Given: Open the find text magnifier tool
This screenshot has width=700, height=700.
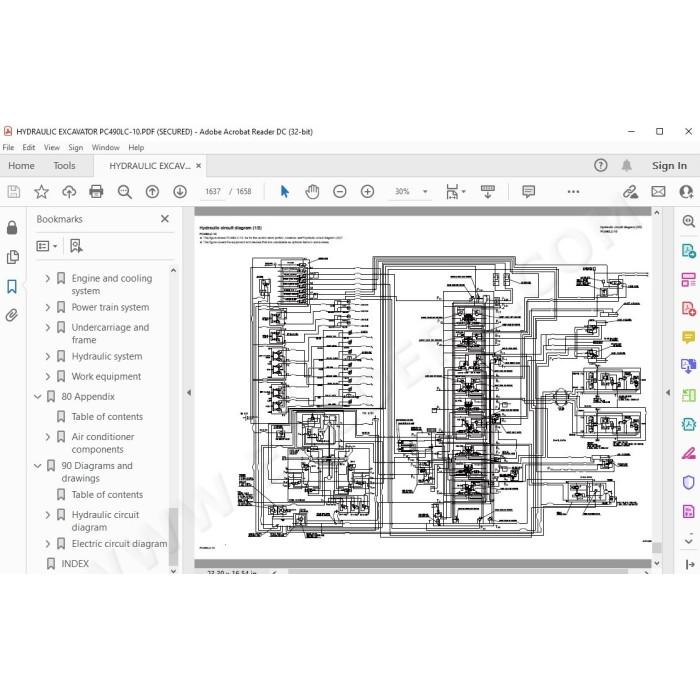Looking at the screenshot, I should click(125, 192).
